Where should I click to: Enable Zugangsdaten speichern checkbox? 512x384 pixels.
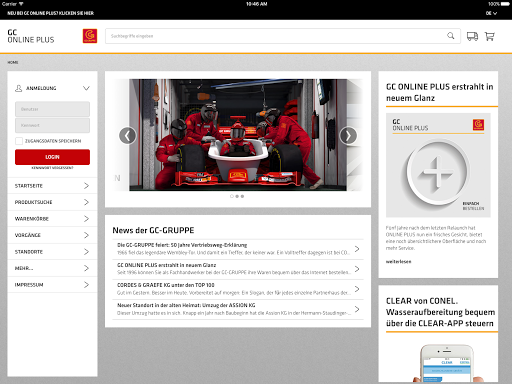tap(19, 141)
